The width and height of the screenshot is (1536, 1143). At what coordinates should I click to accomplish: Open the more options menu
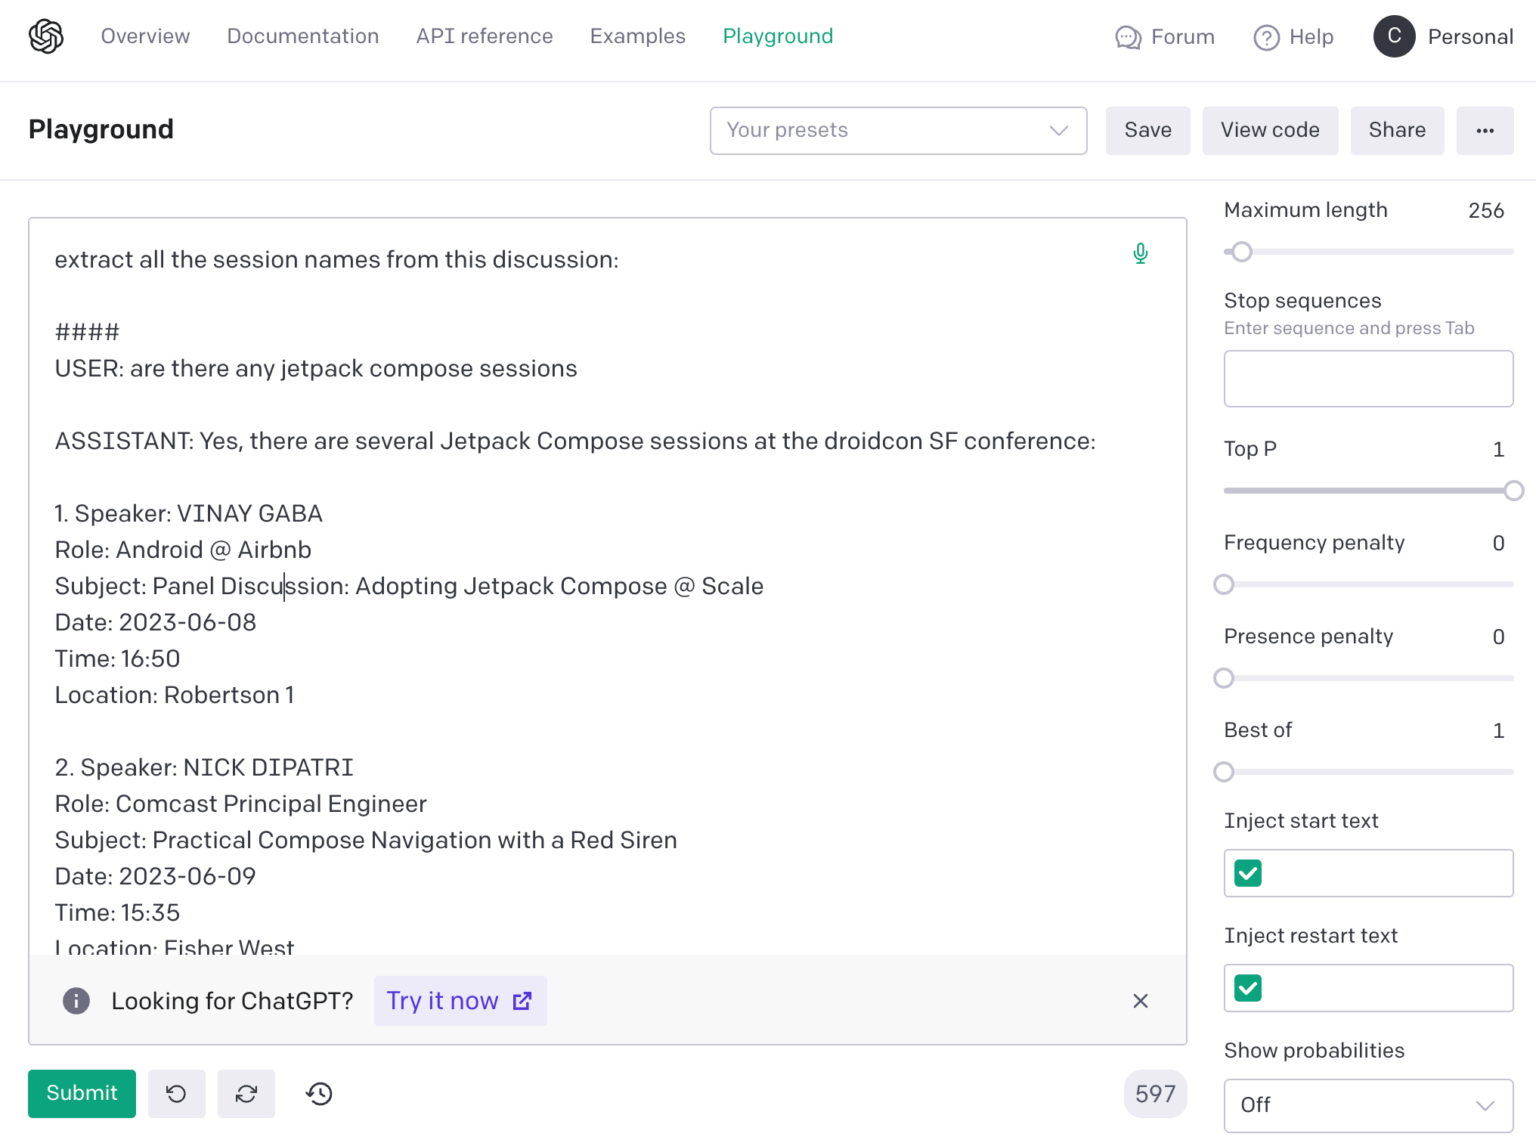pyautogui.click(x=1485, y=130)
